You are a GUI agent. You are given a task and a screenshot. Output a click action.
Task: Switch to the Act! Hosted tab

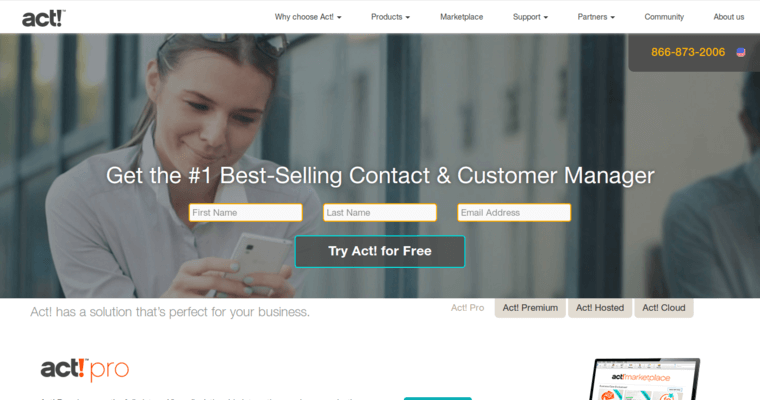click(x=600, y=308)
